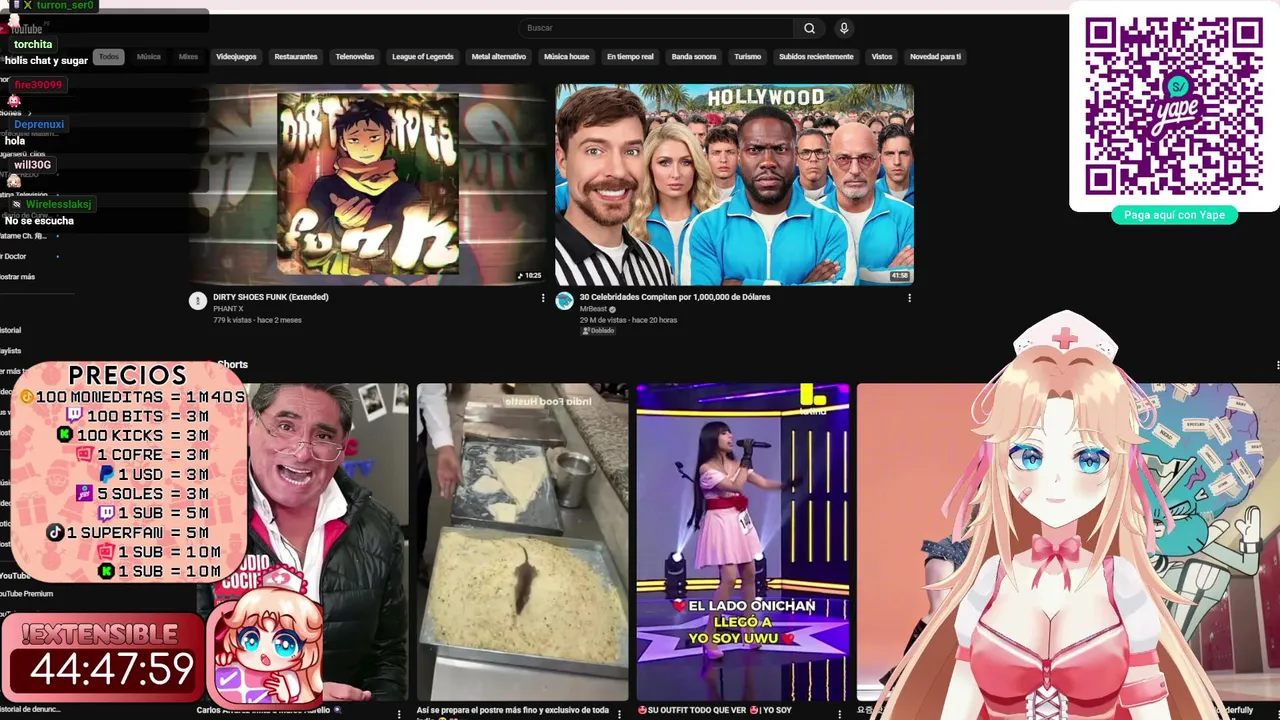Open the PHANT X channel link
1280x720 pixels.
tap(228, 309)
